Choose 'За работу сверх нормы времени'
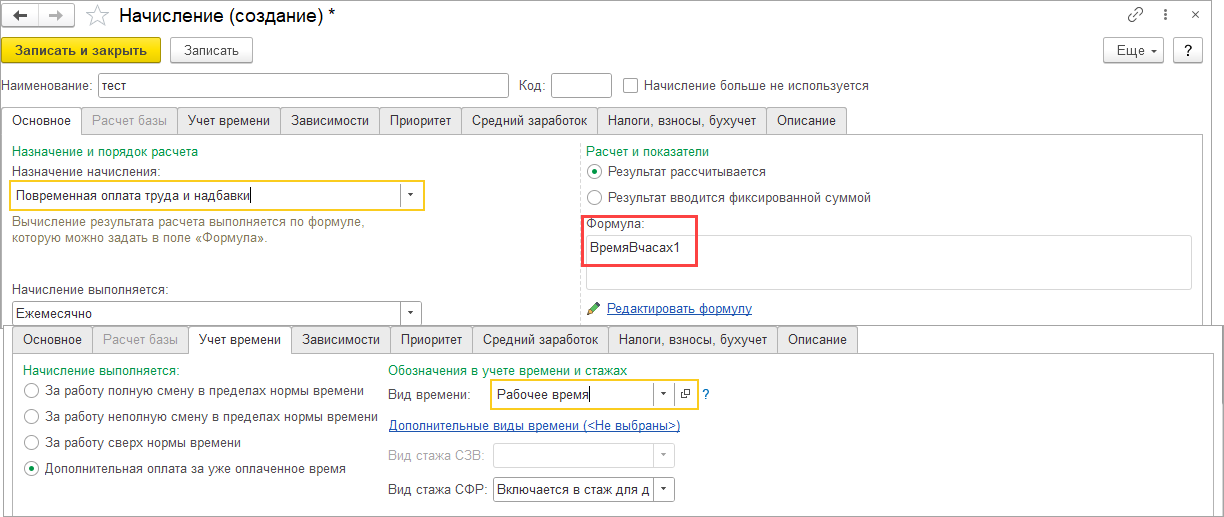Screen dimensions: 1224x517 33,442
